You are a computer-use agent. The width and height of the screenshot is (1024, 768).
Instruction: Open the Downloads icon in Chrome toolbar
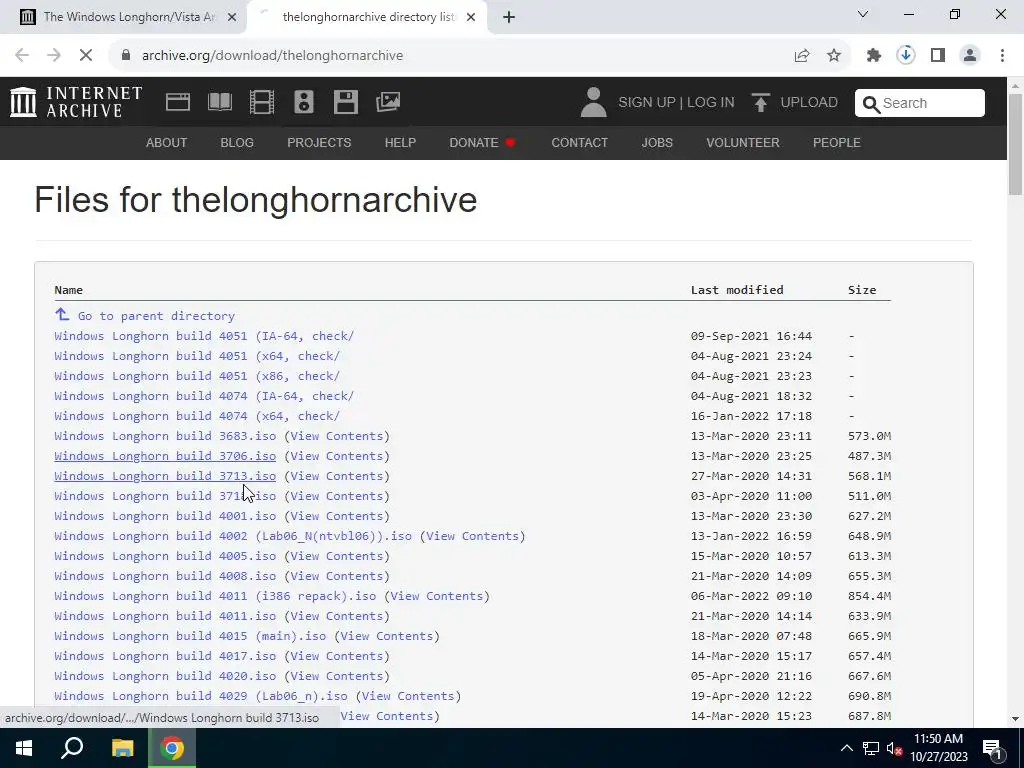tap(906, 56)
